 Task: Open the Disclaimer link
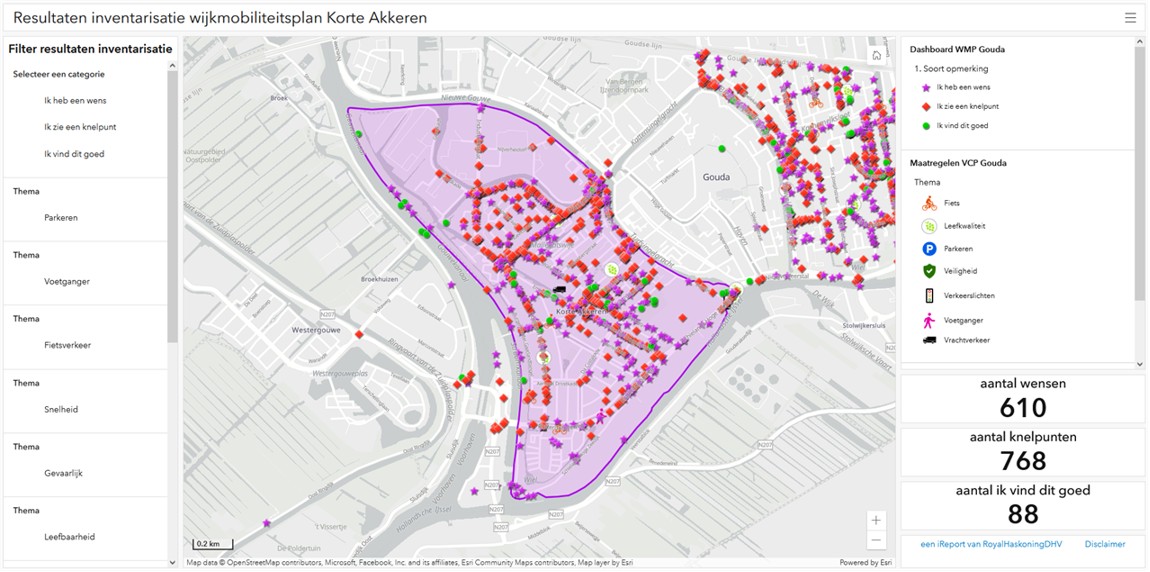coord(1105,544)
